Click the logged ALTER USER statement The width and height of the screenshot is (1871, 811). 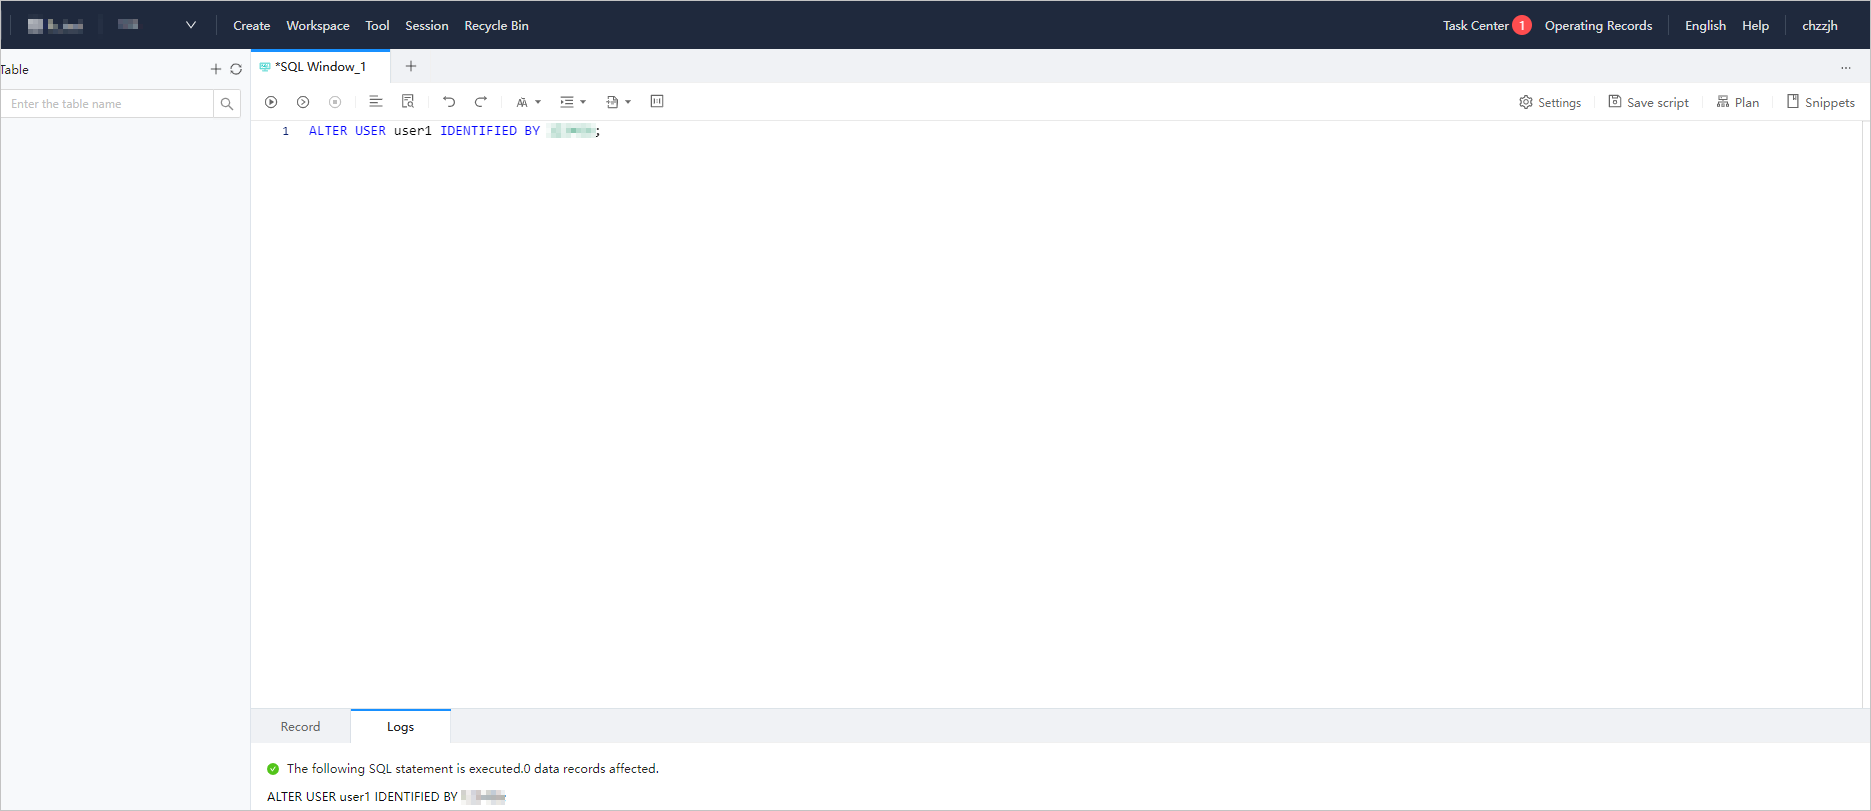(x=386, y=797)
